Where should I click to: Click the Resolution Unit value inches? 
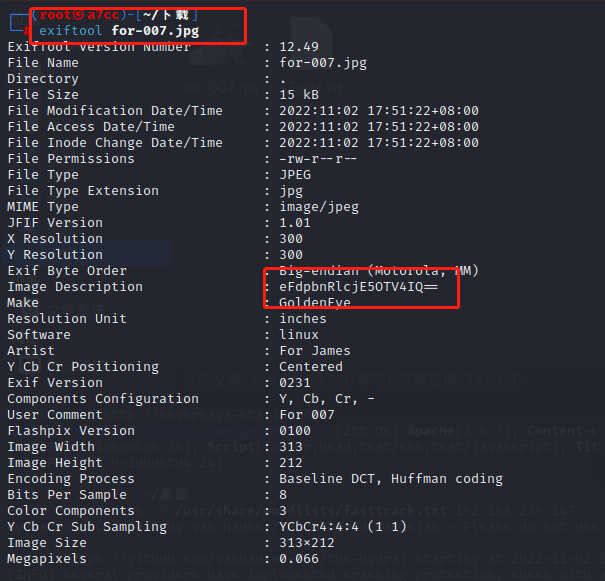click(303, 319)
